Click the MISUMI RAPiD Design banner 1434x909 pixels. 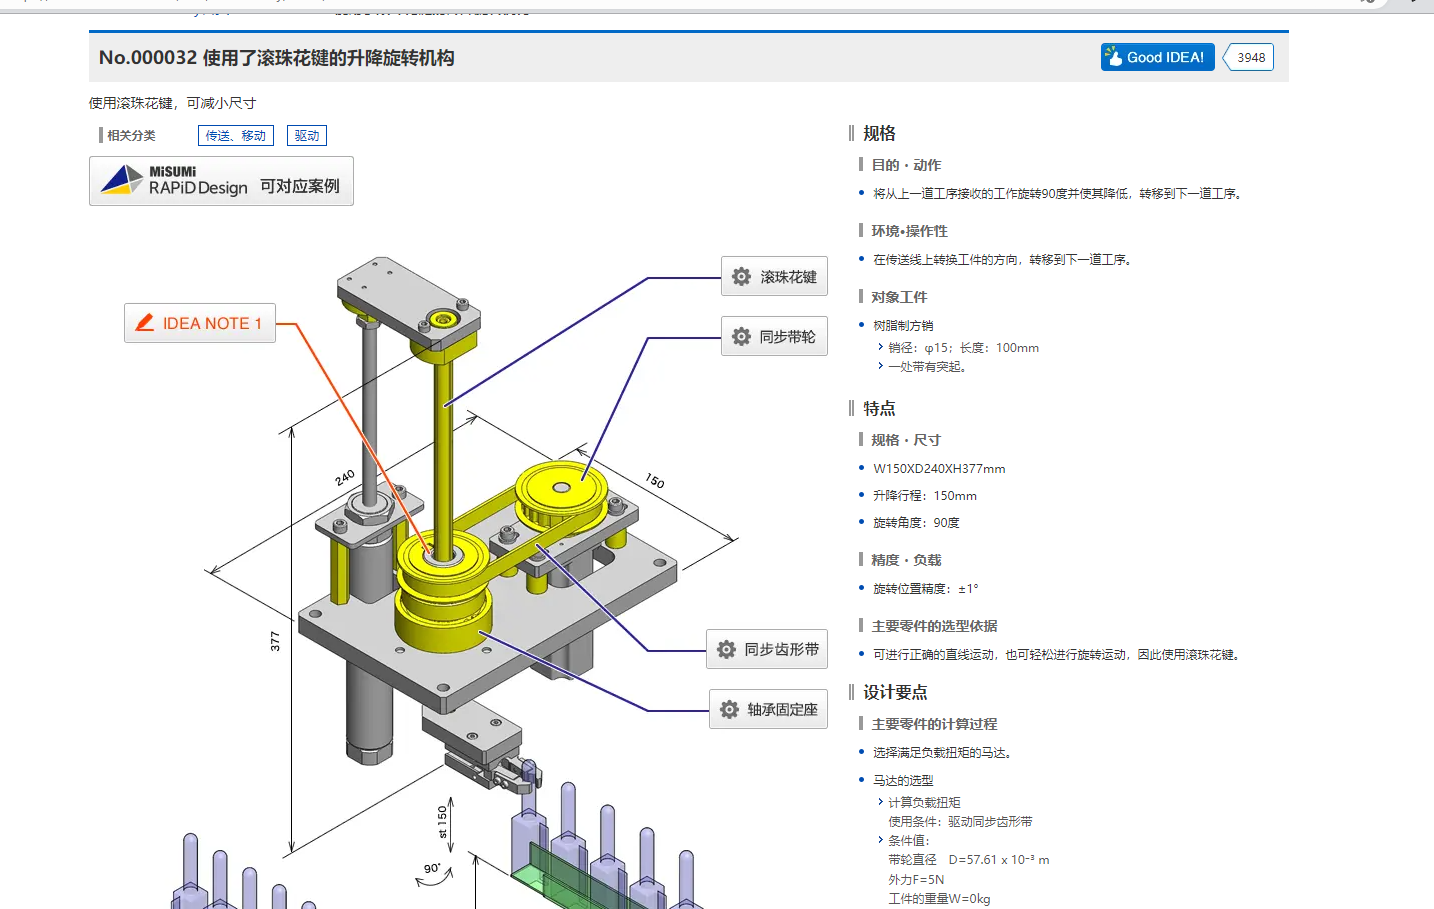click(x=221, y=181)
